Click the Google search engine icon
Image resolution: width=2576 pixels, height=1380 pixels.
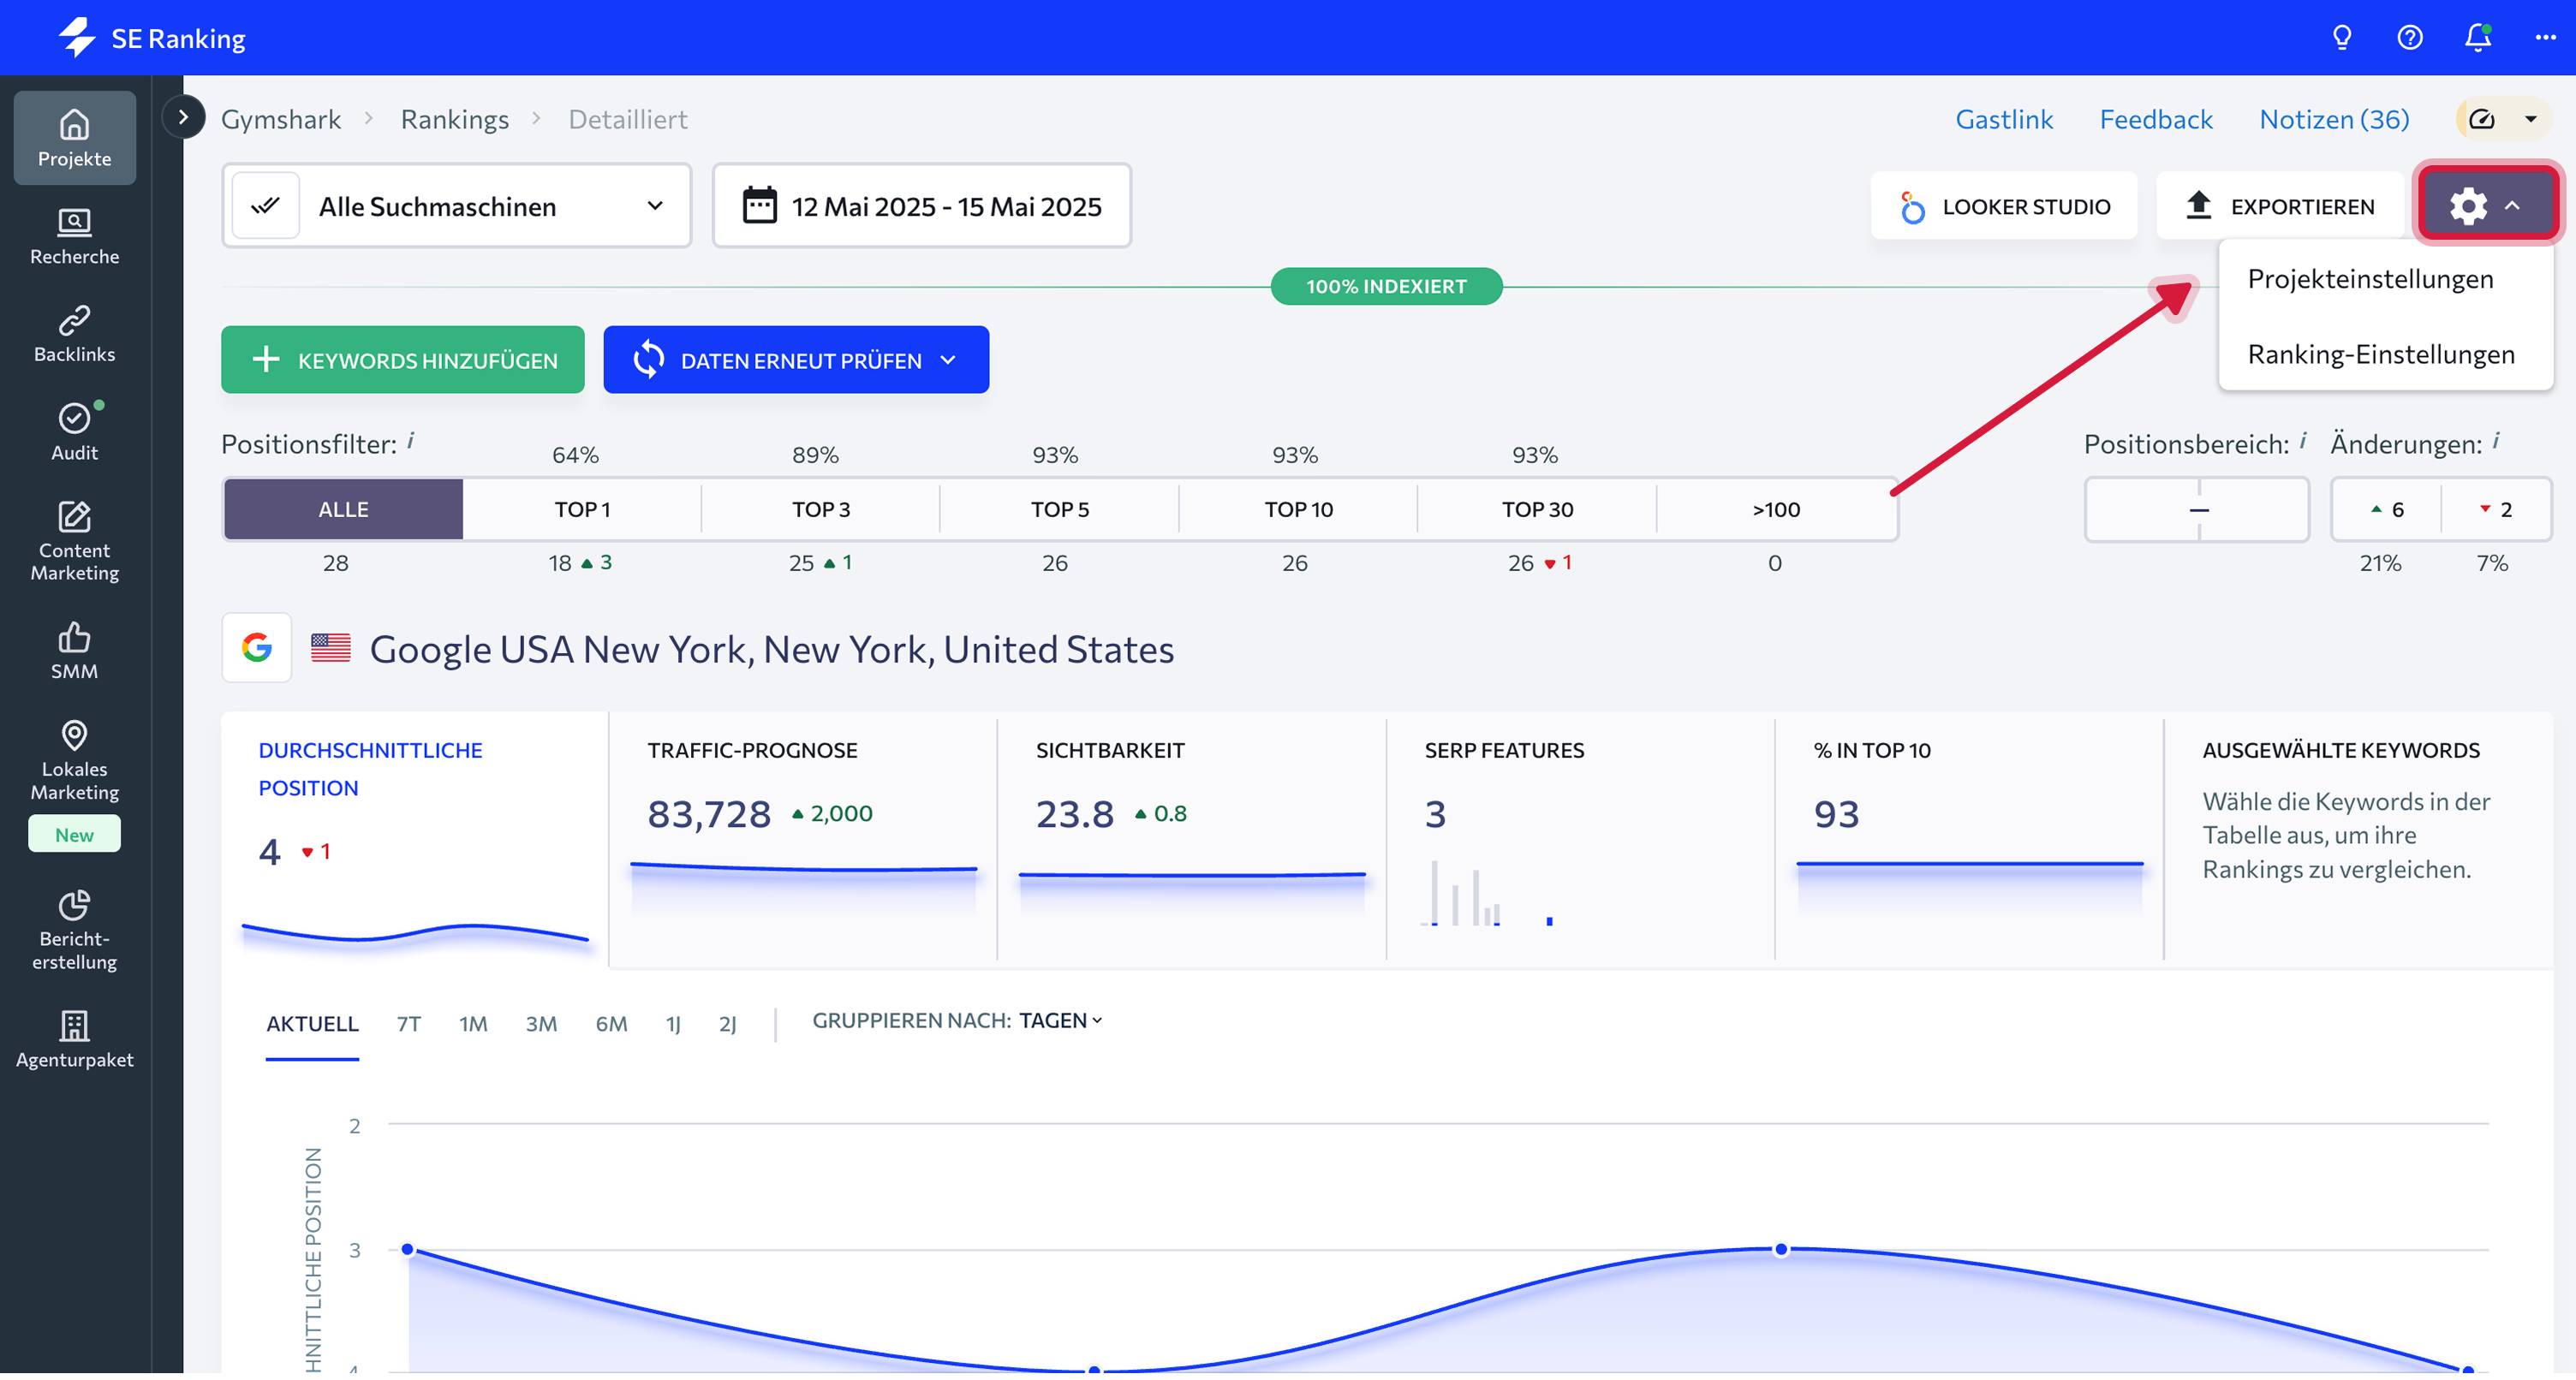point(257,649)
